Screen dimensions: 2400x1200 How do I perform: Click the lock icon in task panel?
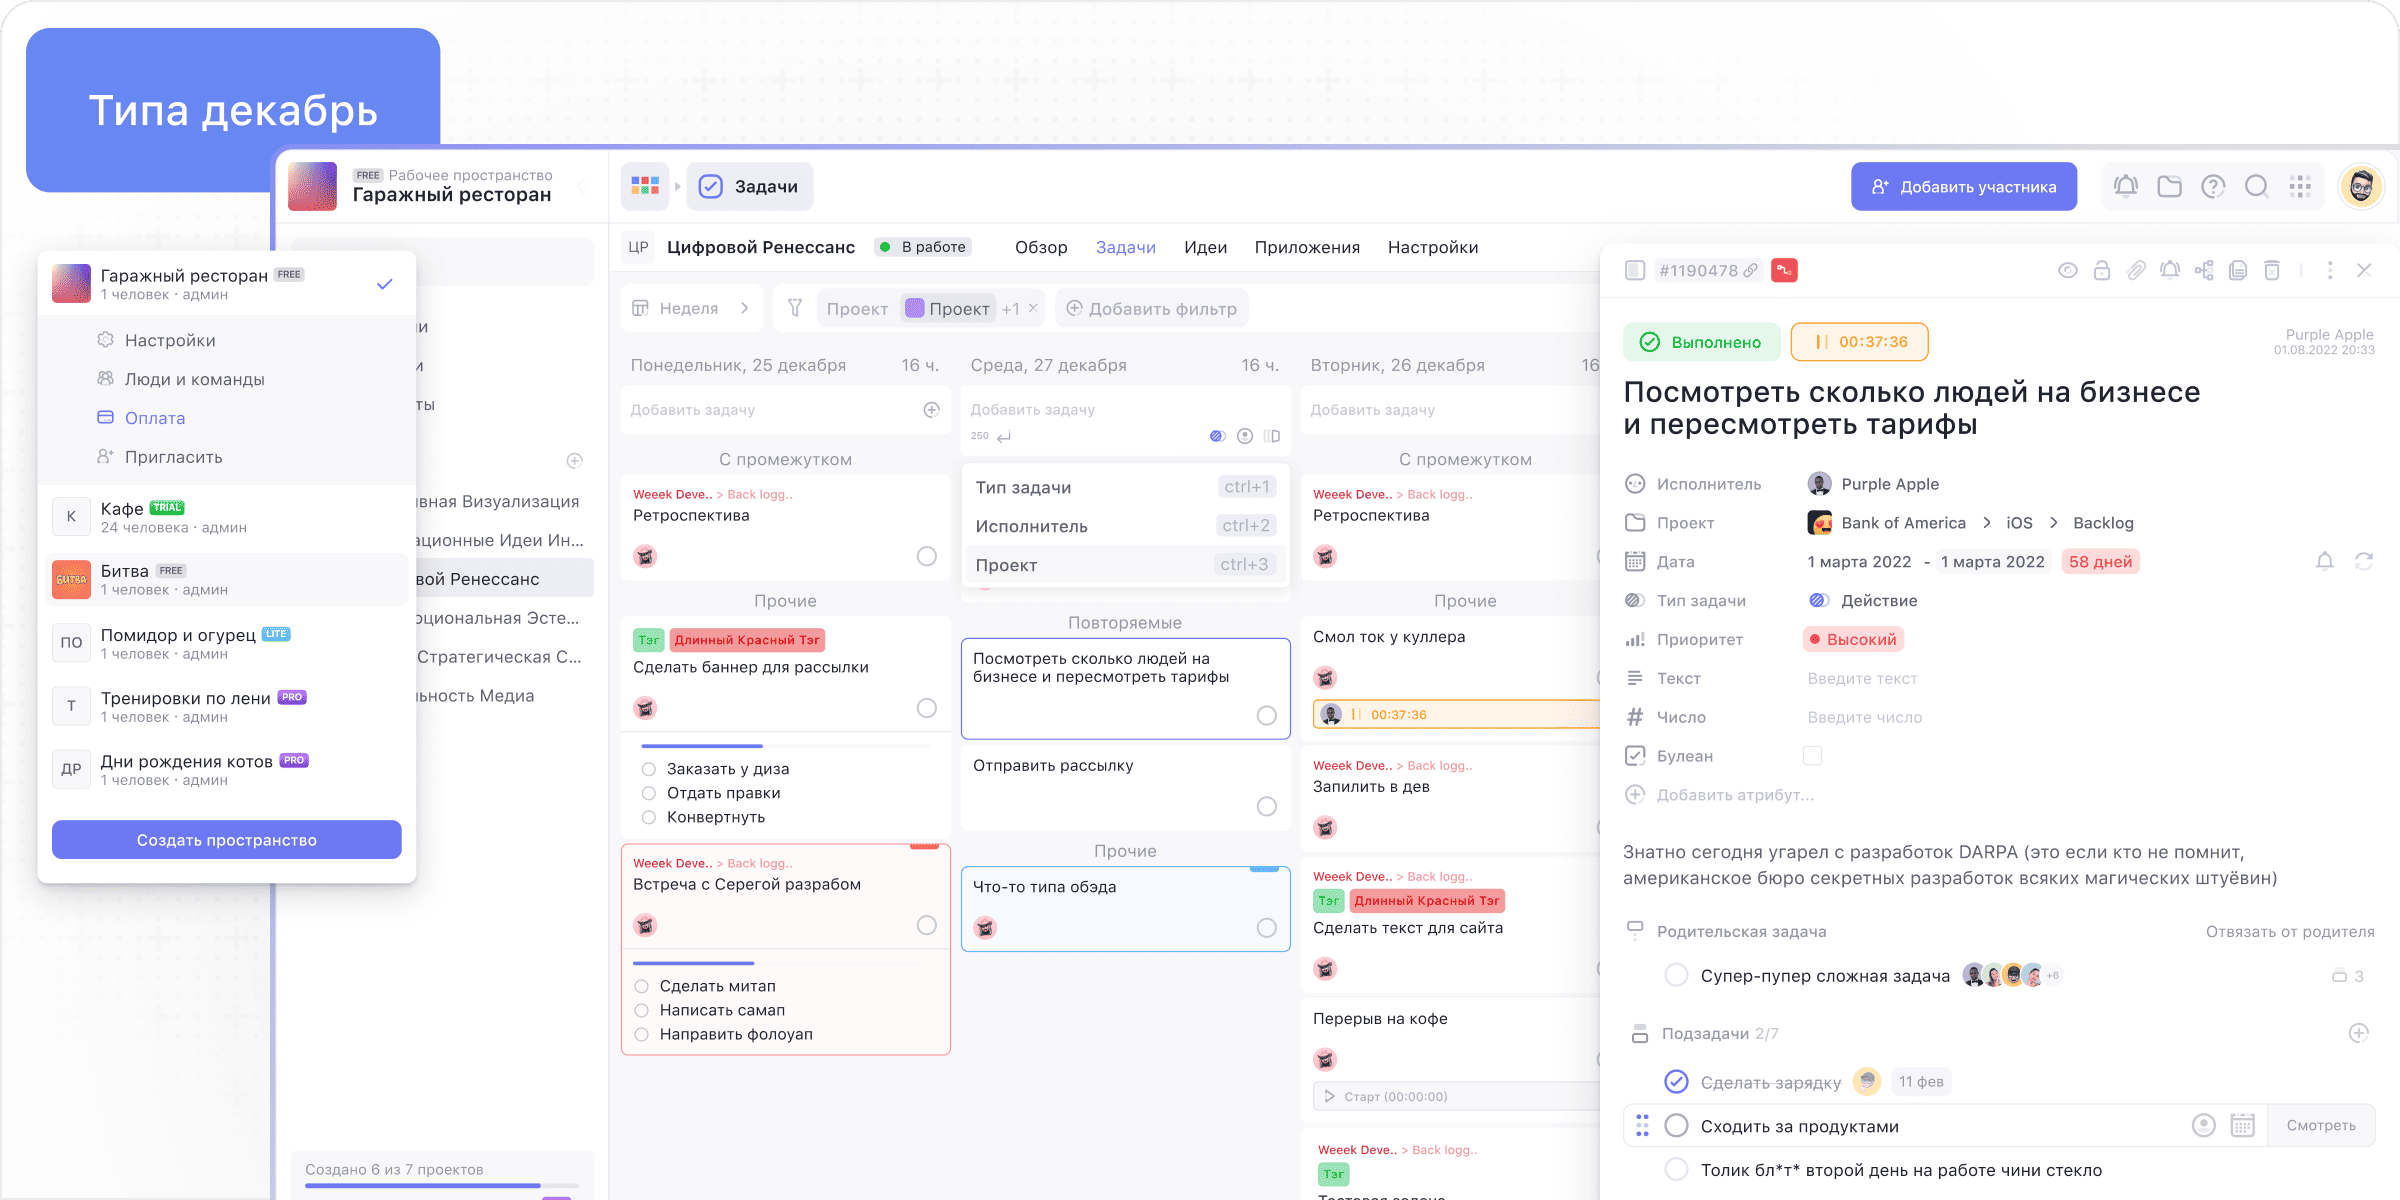point(2102,270)
